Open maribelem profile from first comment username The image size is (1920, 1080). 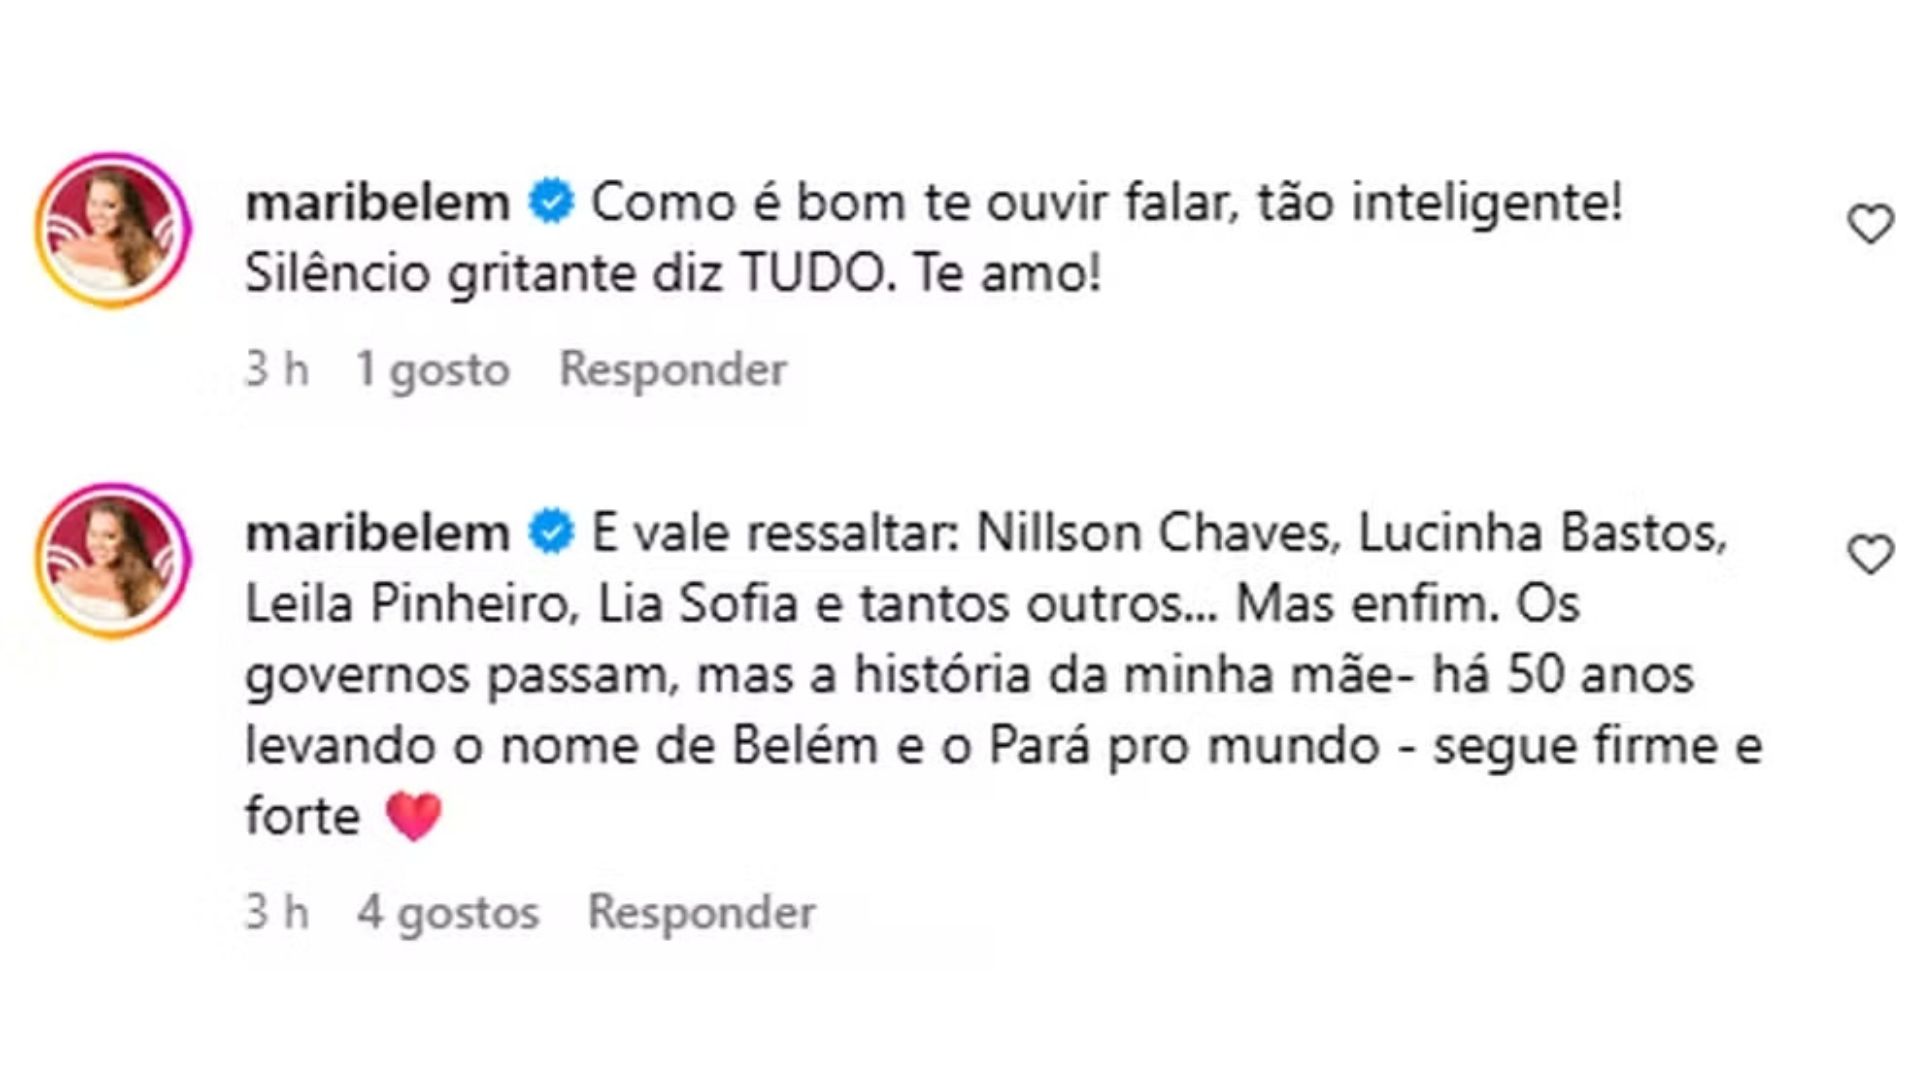tap(378, 202)
